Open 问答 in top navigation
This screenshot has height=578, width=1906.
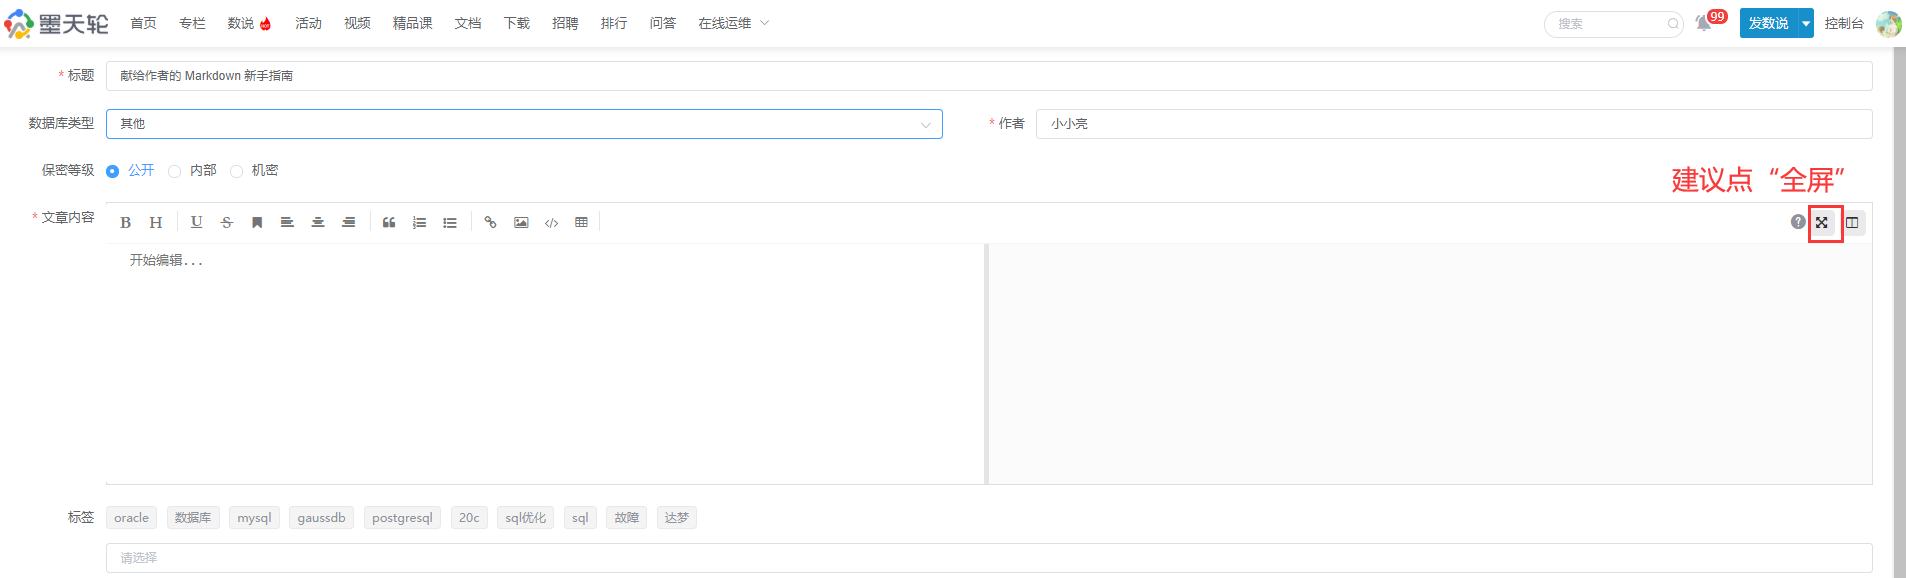[x=663, y=23]
